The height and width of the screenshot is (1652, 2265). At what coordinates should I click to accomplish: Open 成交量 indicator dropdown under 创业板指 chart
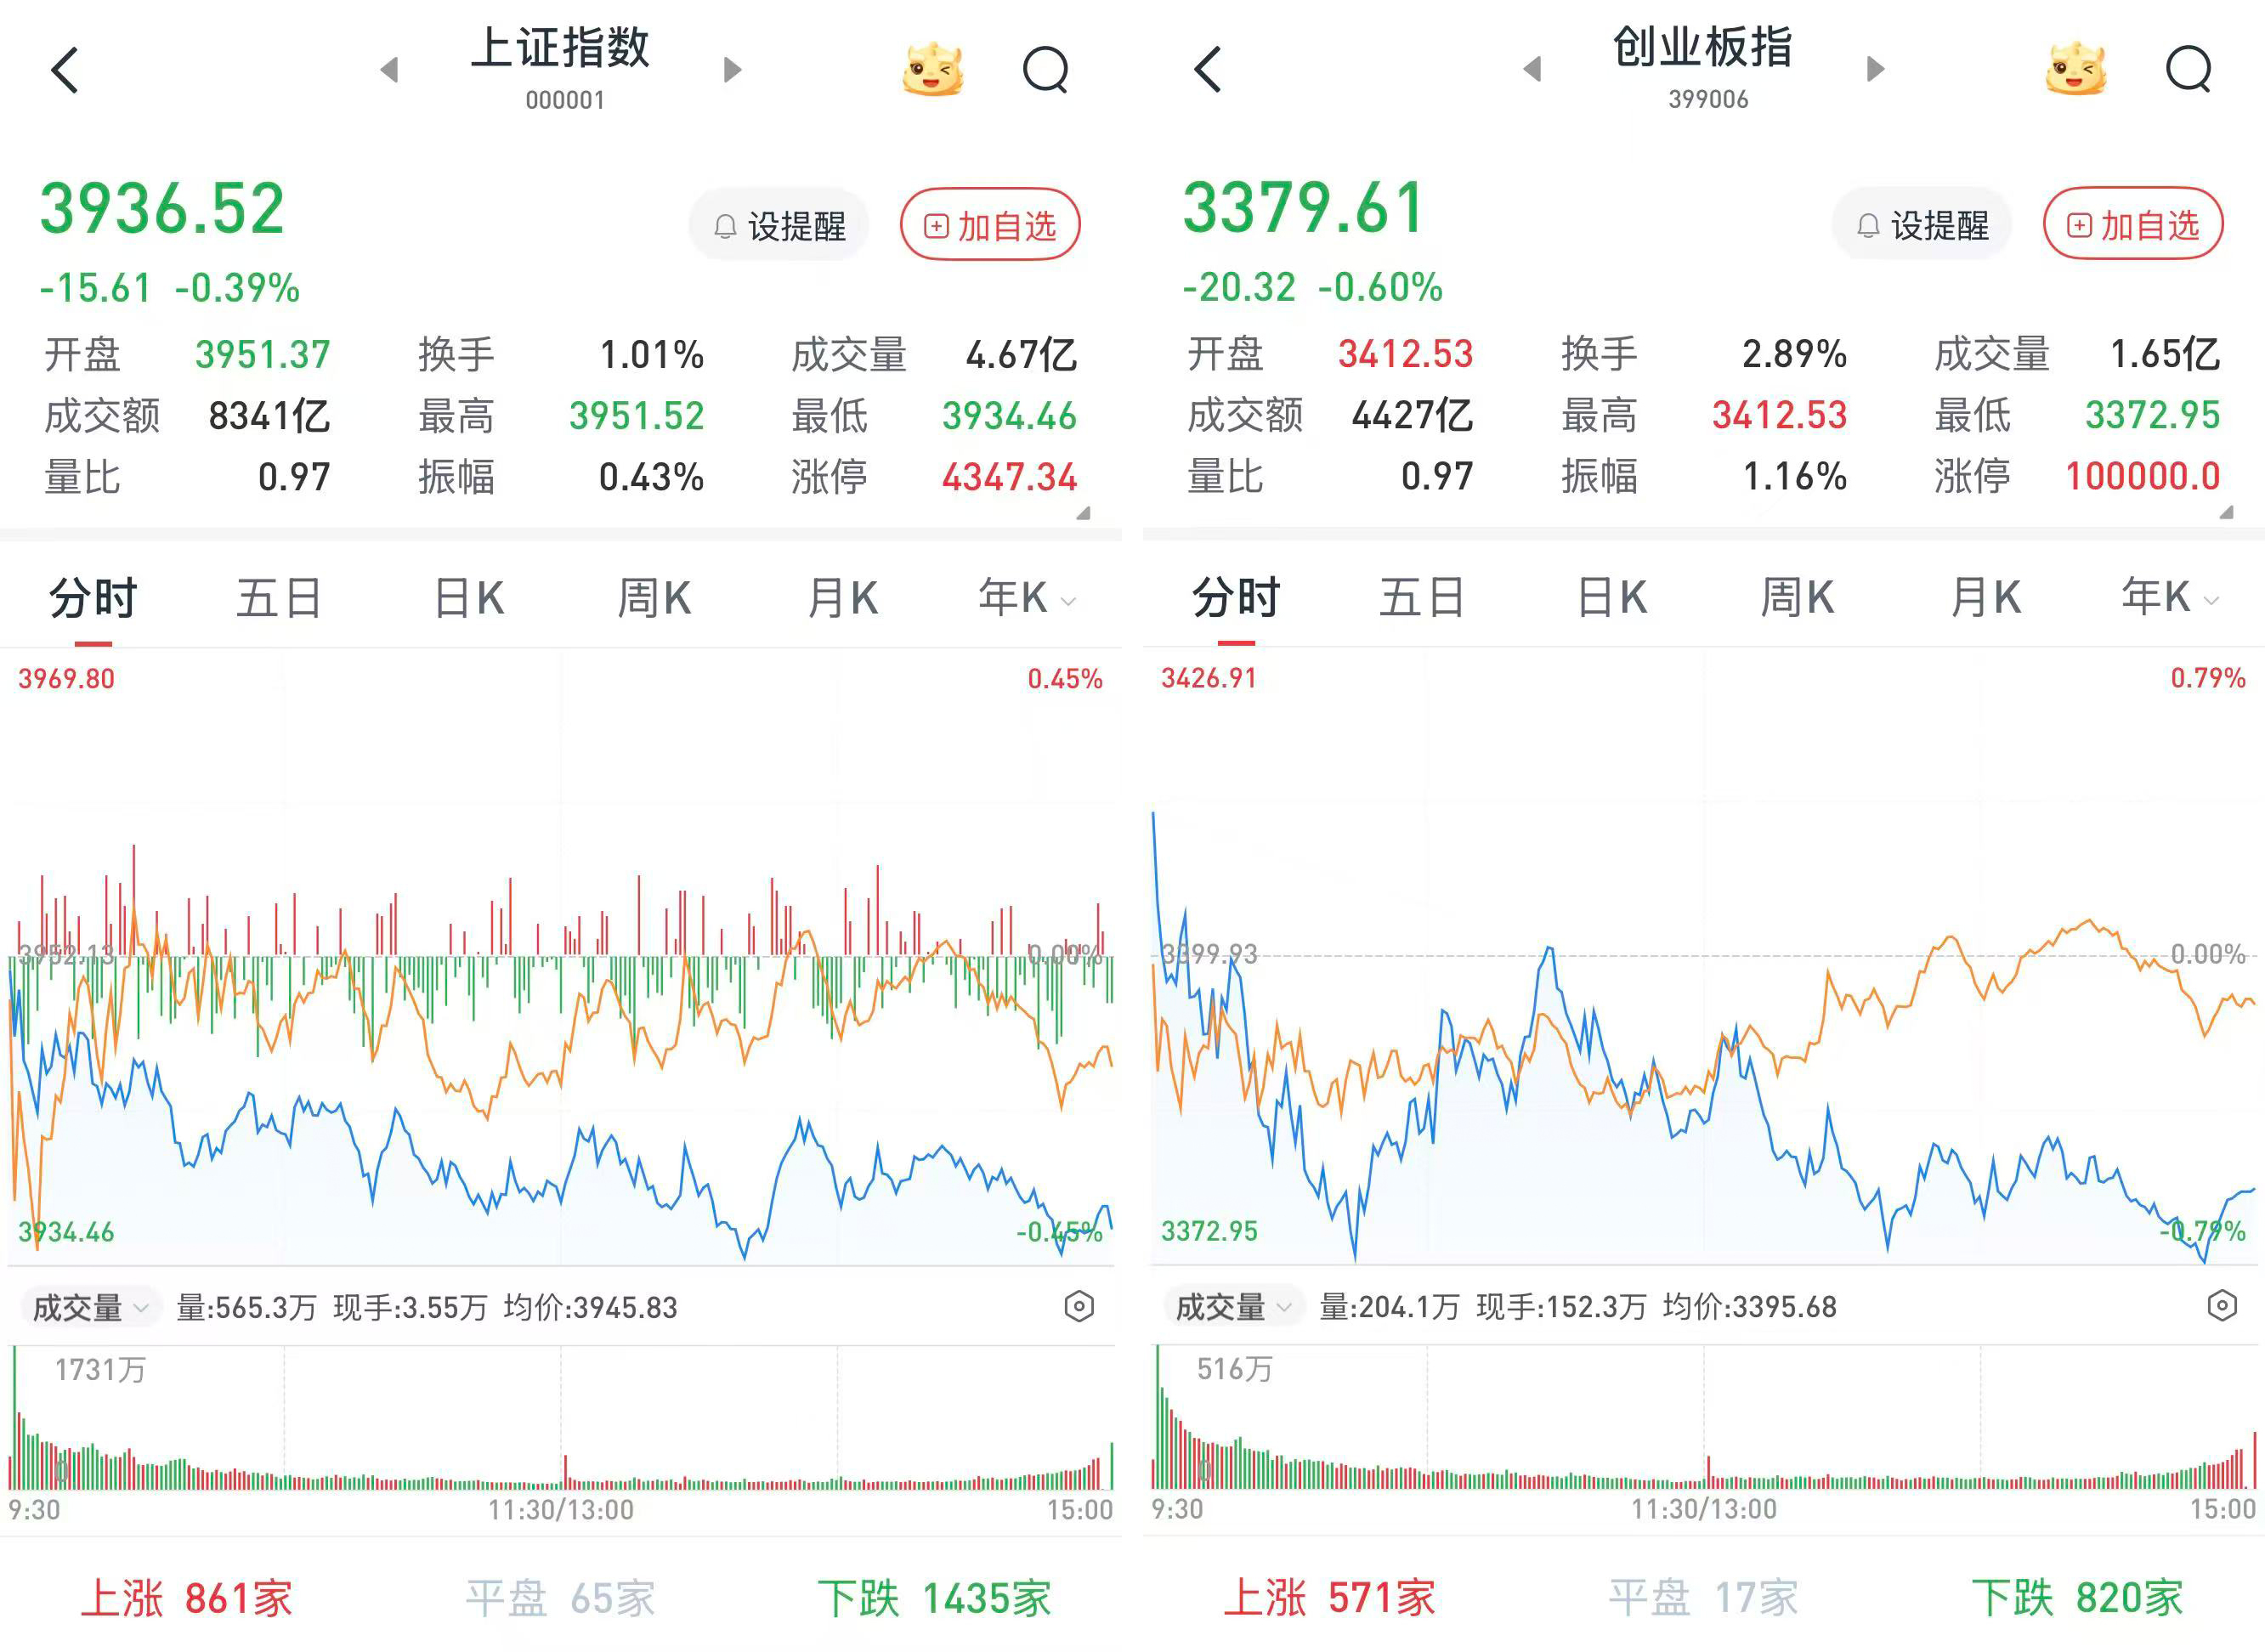tap(1234, 1306)
